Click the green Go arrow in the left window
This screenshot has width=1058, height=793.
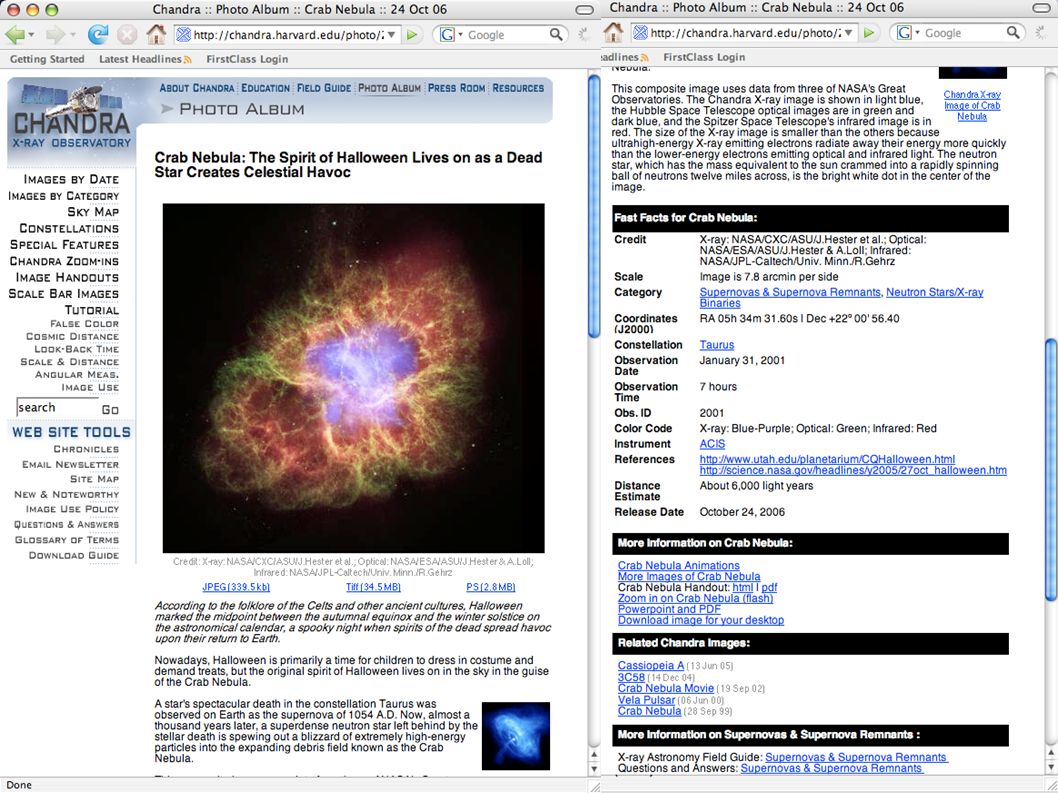pyautogui.click(x=412, y=34)
